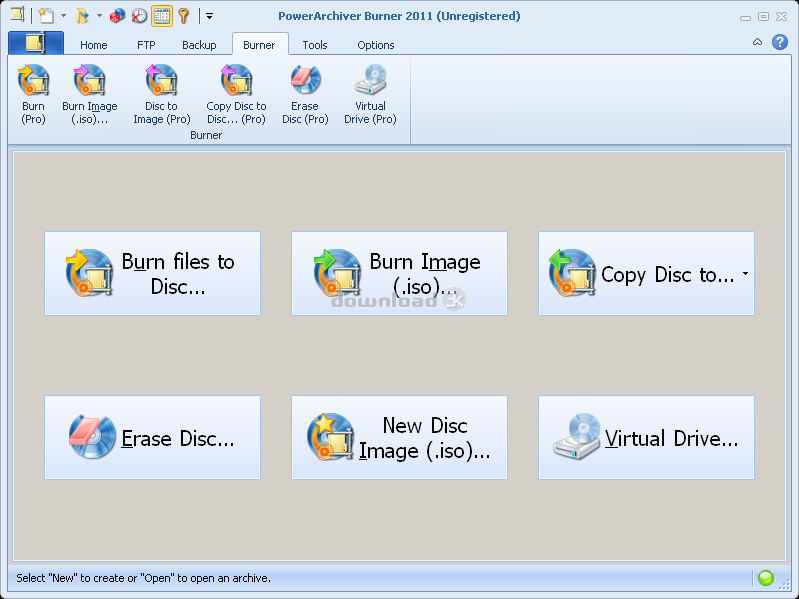799x599 pixels.
Task: Open the Backup tab
Action: pos(199,45)
